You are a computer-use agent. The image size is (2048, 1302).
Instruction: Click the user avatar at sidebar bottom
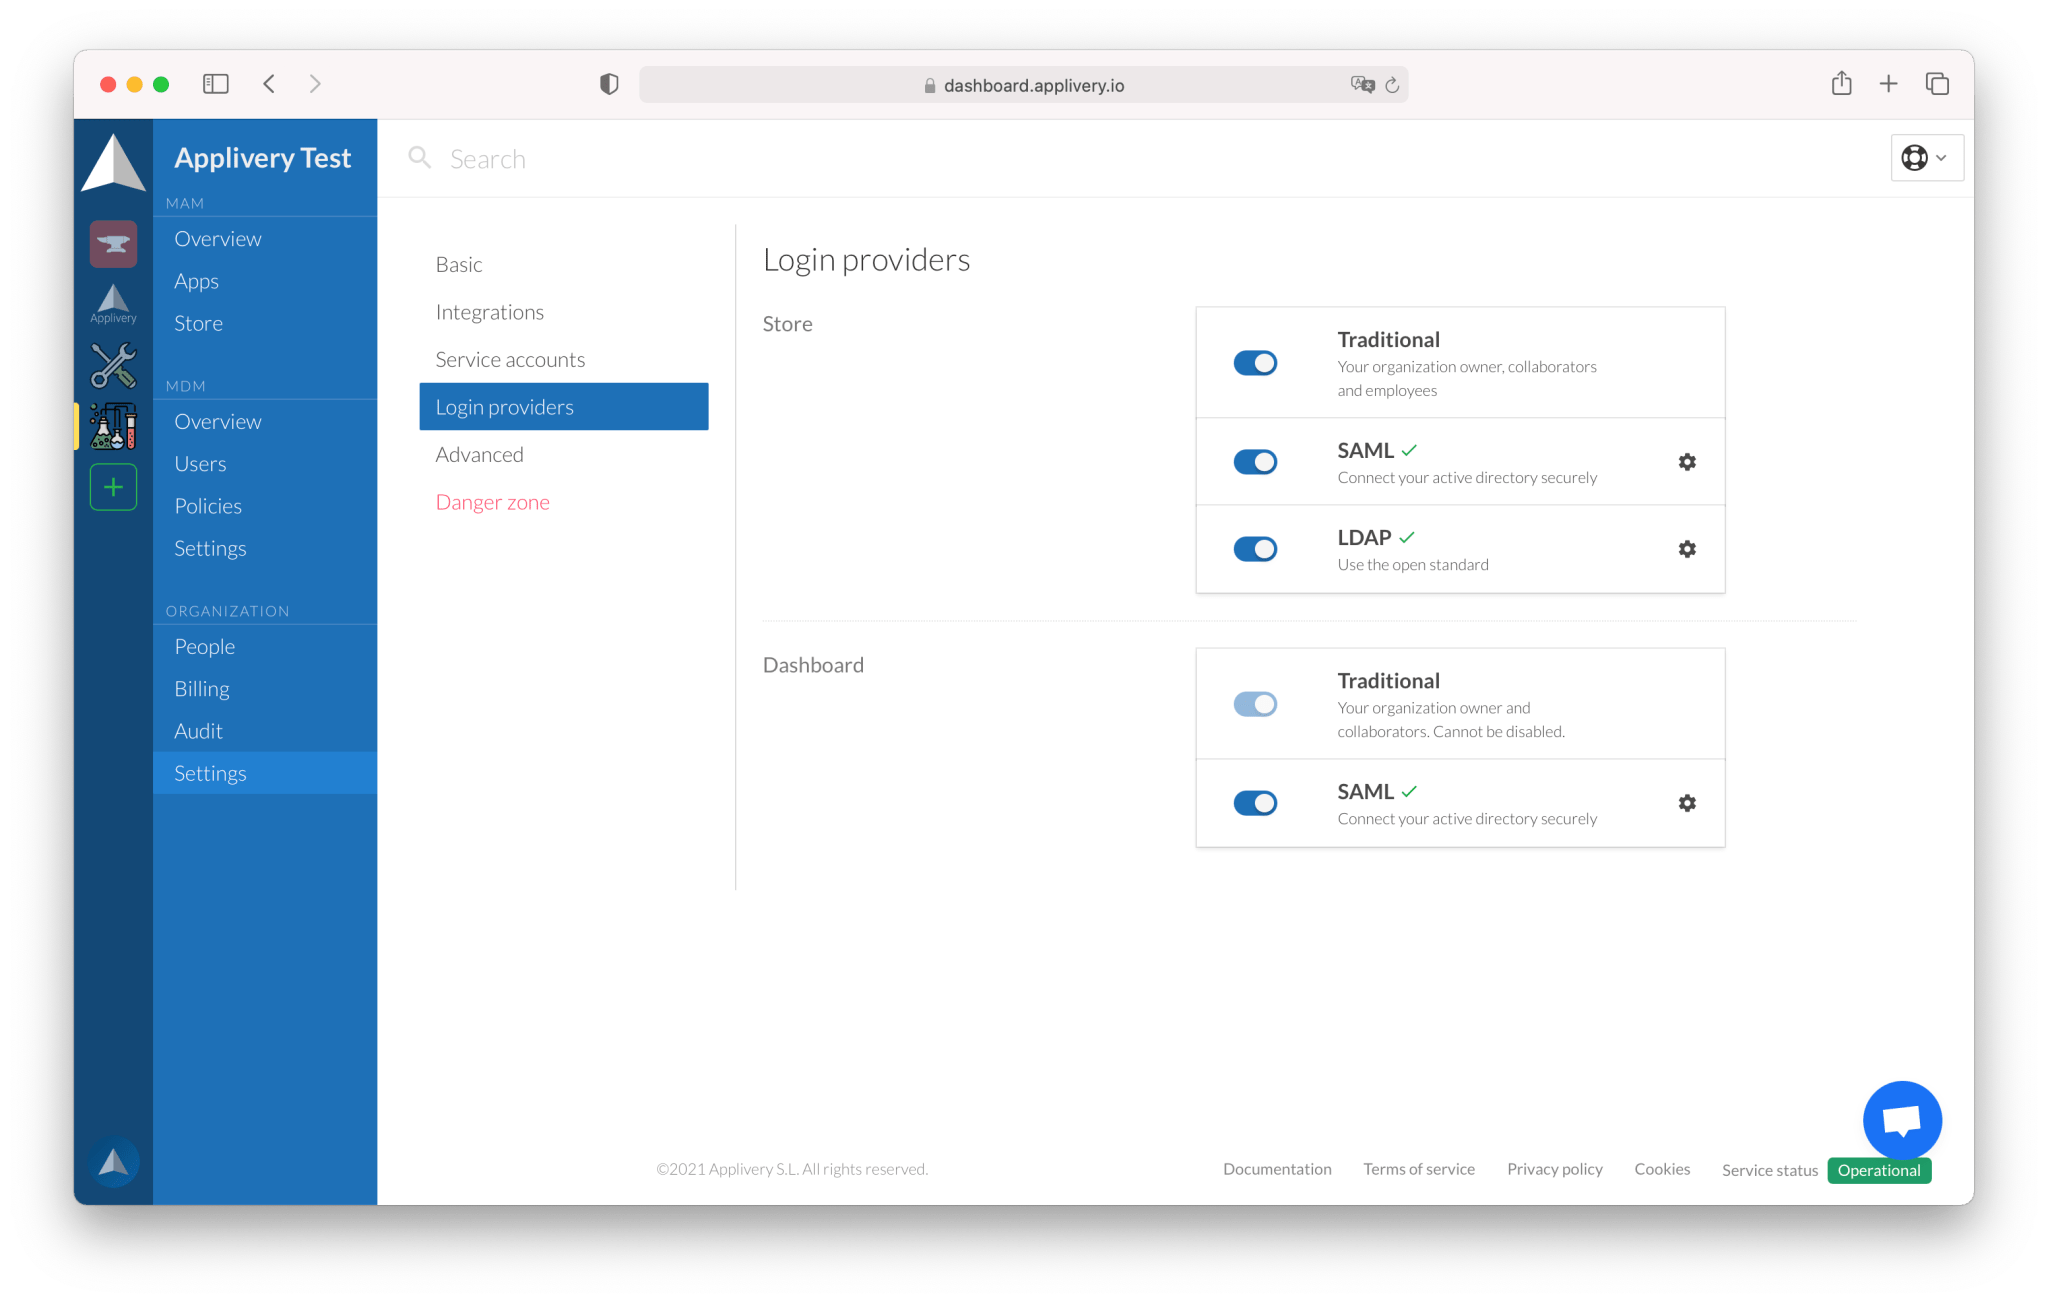(x=113, y=1162)
